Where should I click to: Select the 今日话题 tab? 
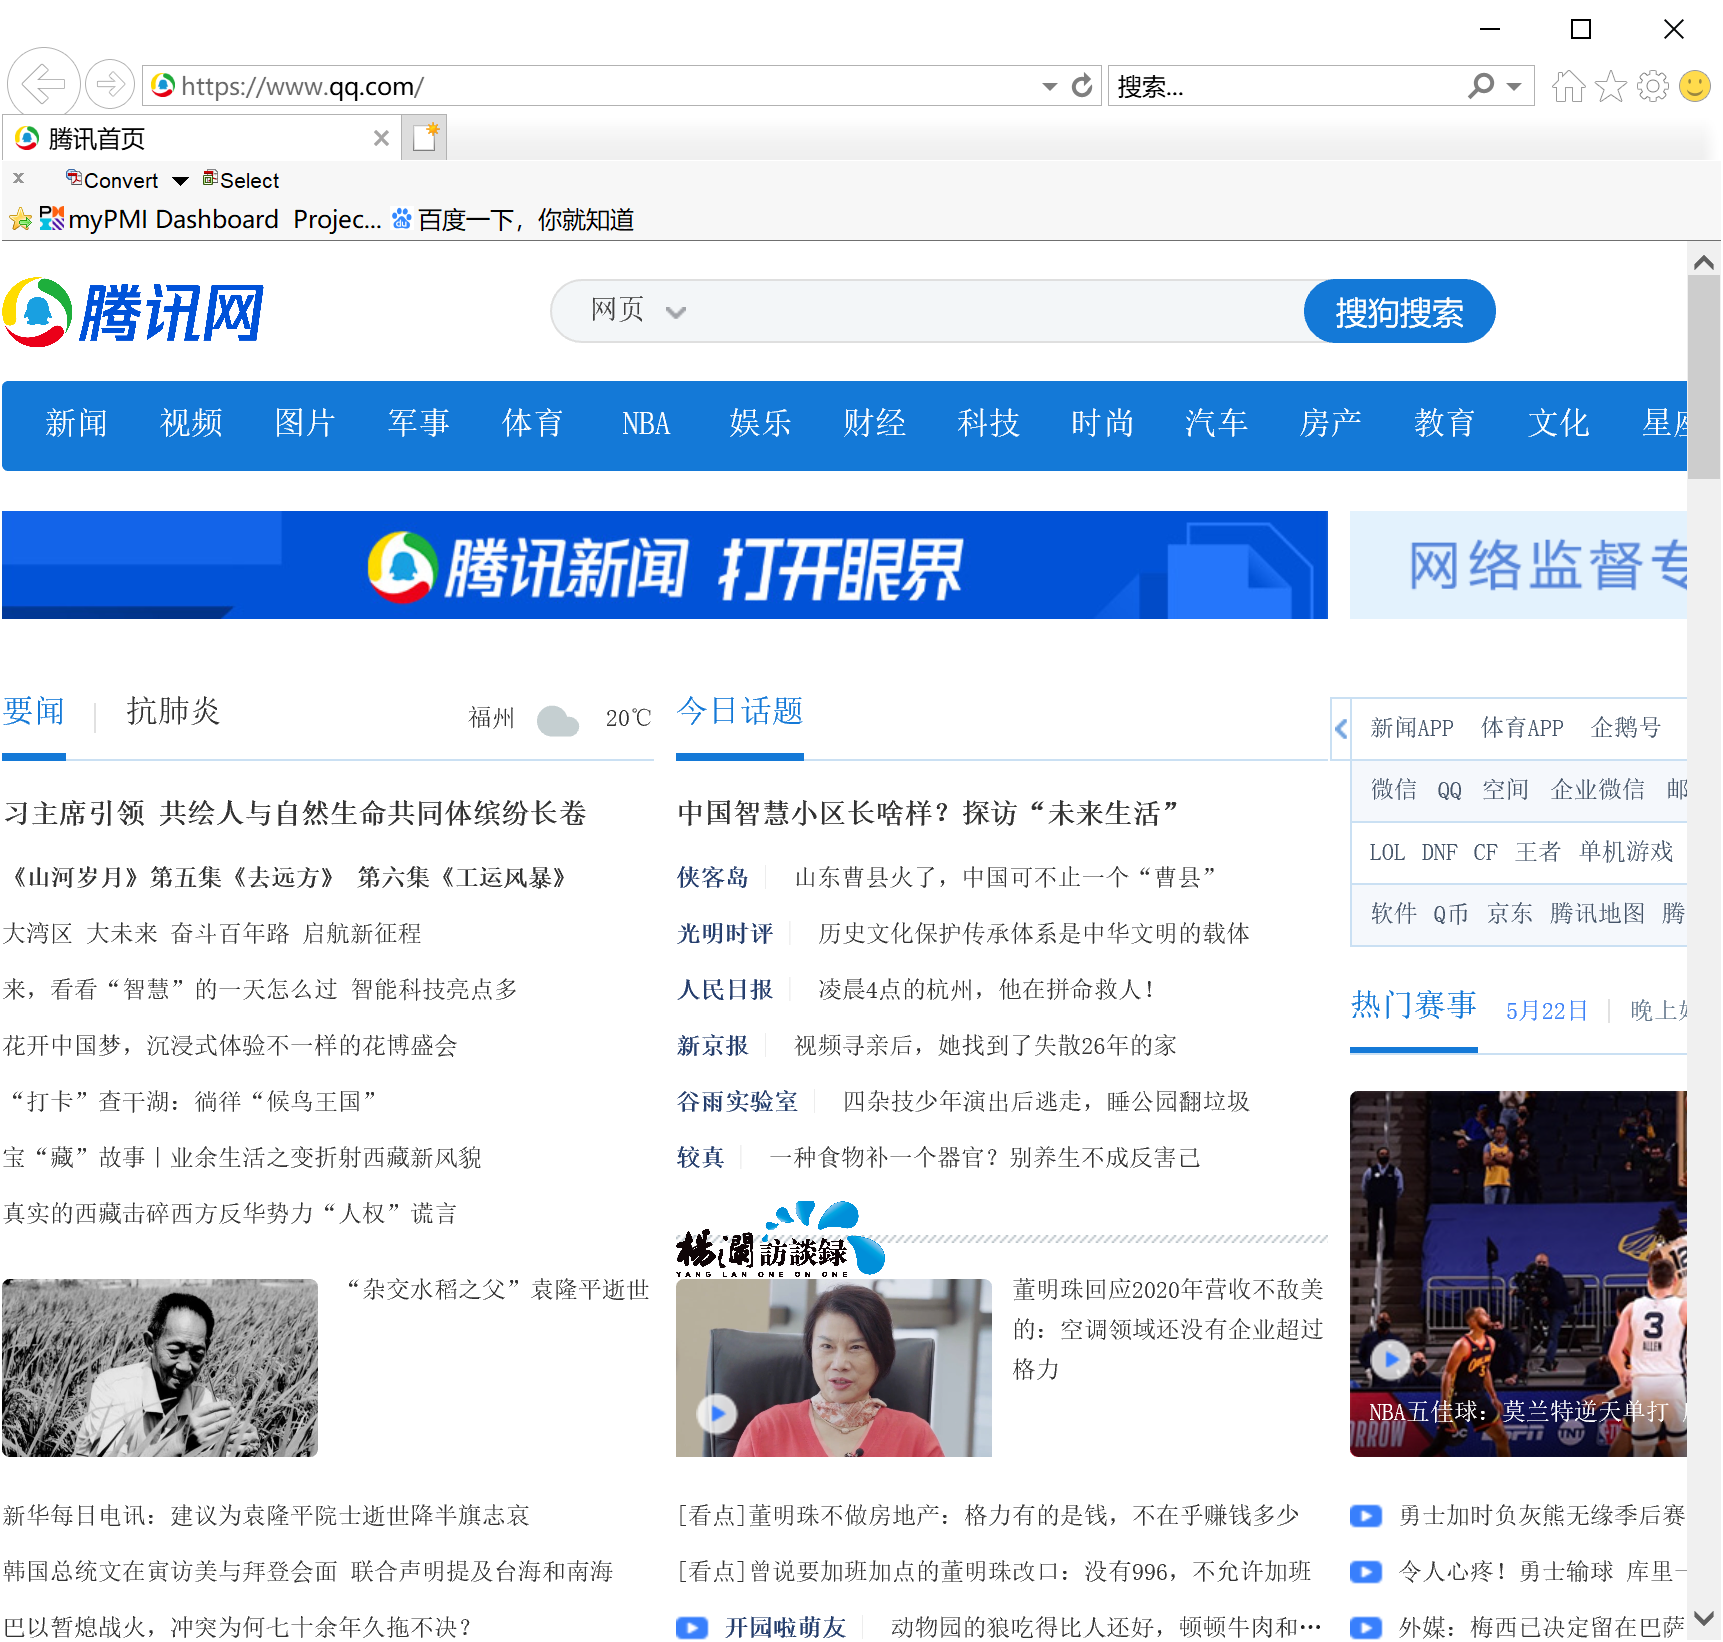[740, 712]
